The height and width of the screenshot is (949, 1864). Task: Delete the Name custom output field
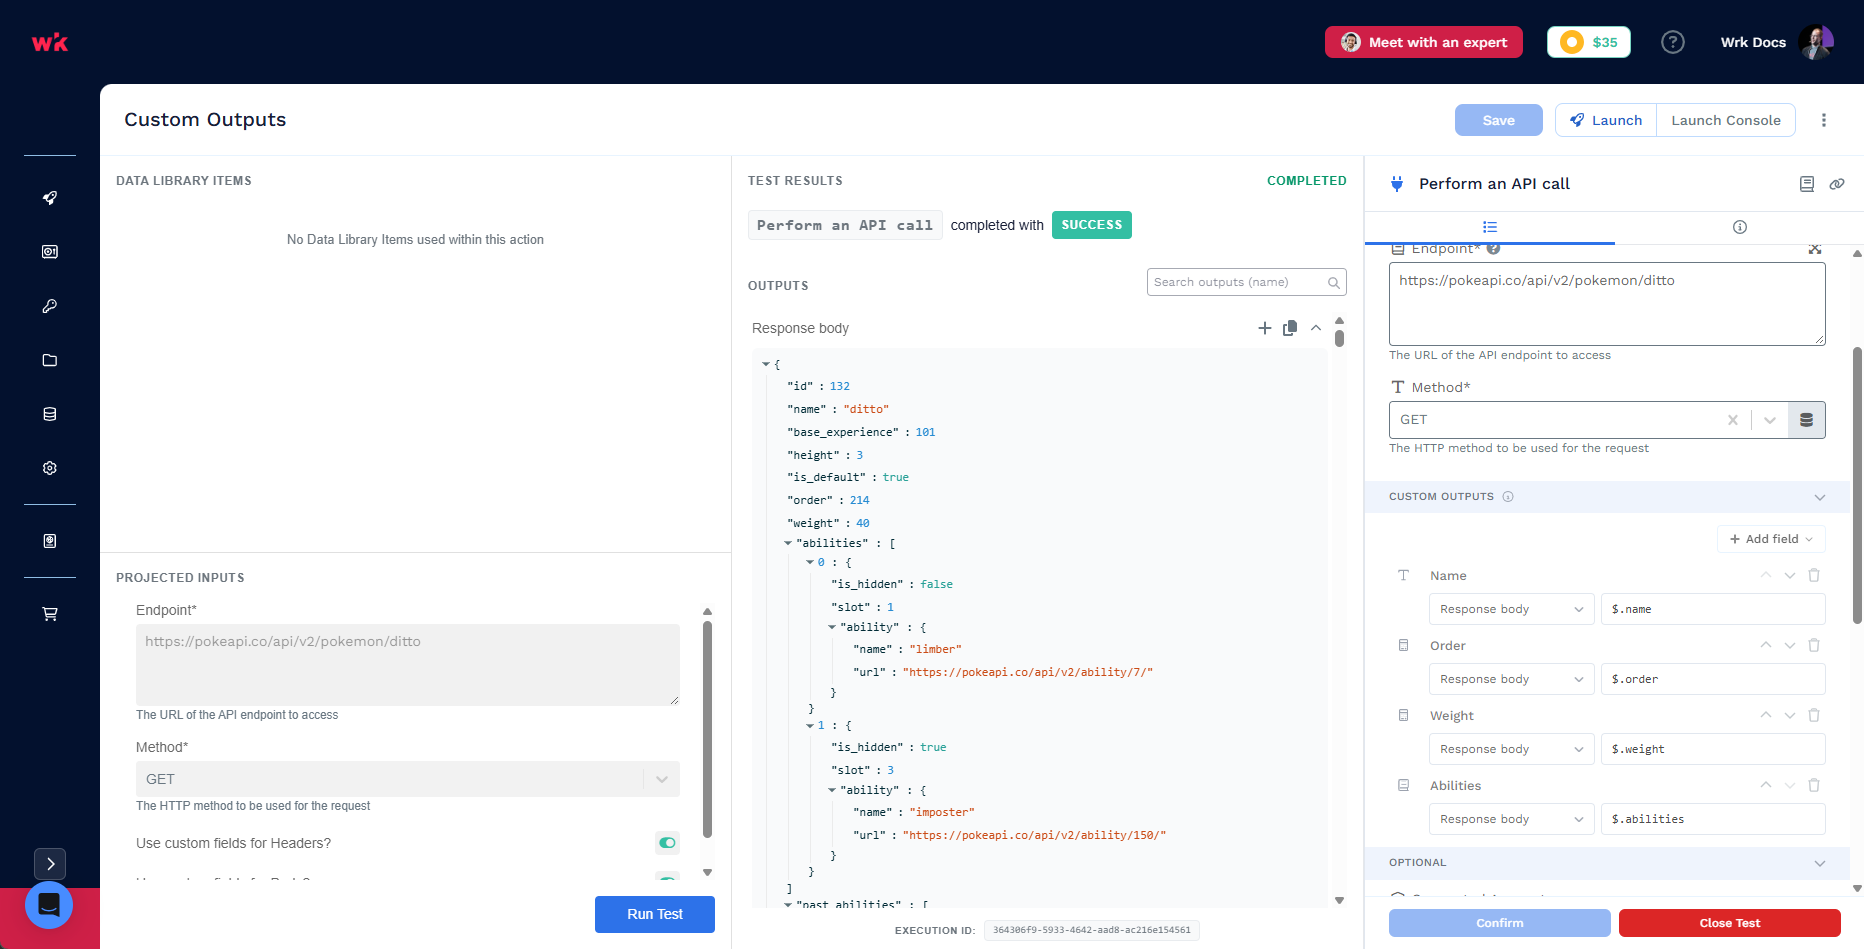point(1814,575)
